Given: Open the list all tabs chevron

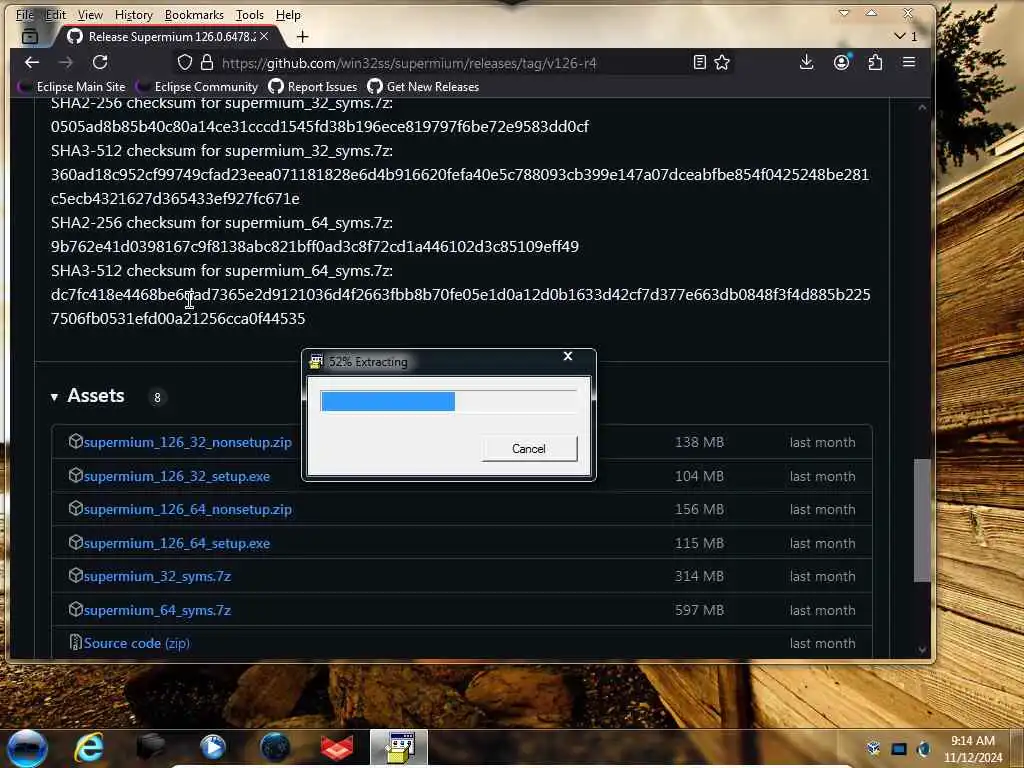Looking at the screenshot, I should coord(900,36).
